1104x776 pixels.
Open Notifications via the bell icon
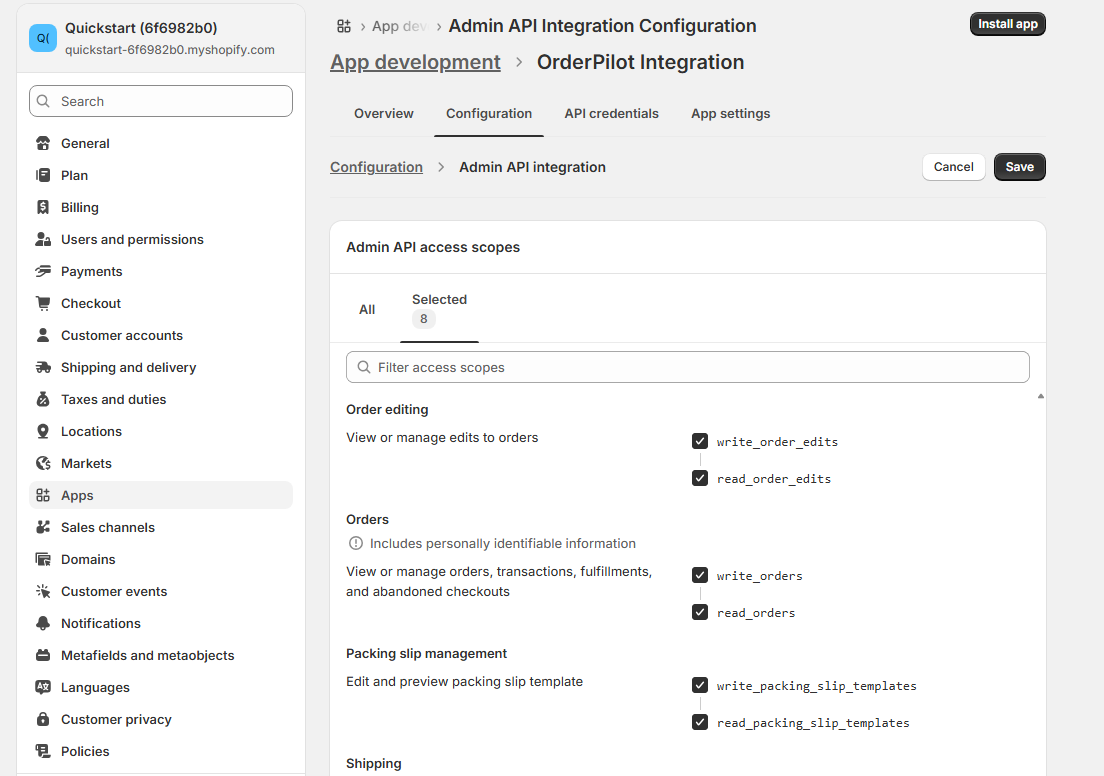pos(44,623)
